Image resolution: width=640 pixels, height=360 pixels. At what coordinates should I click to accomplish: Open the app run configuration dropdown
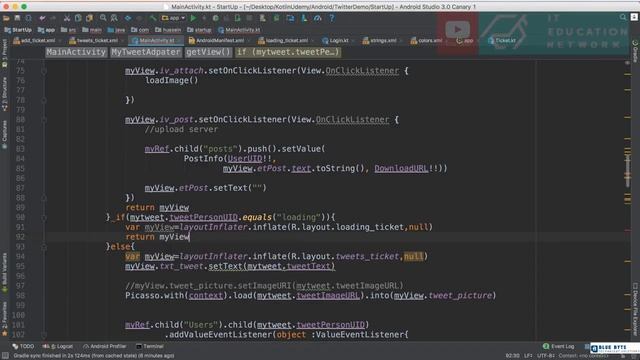click(x=173, y=18)
